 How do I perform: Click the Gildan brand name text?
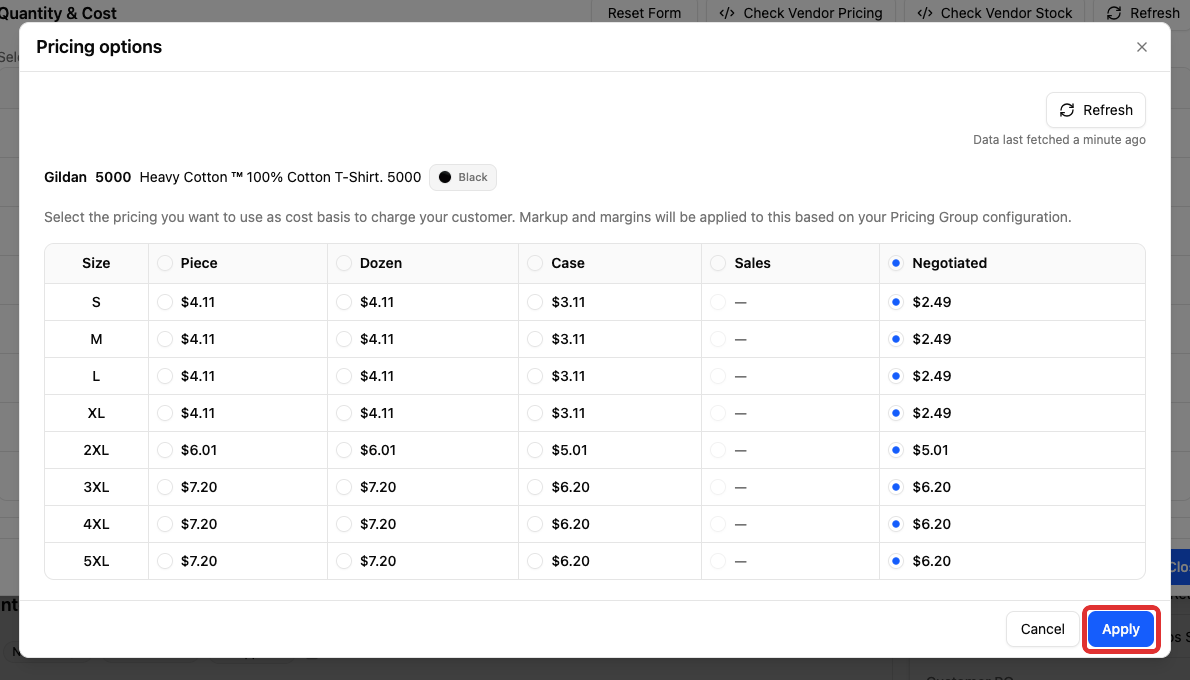(65, 177)
